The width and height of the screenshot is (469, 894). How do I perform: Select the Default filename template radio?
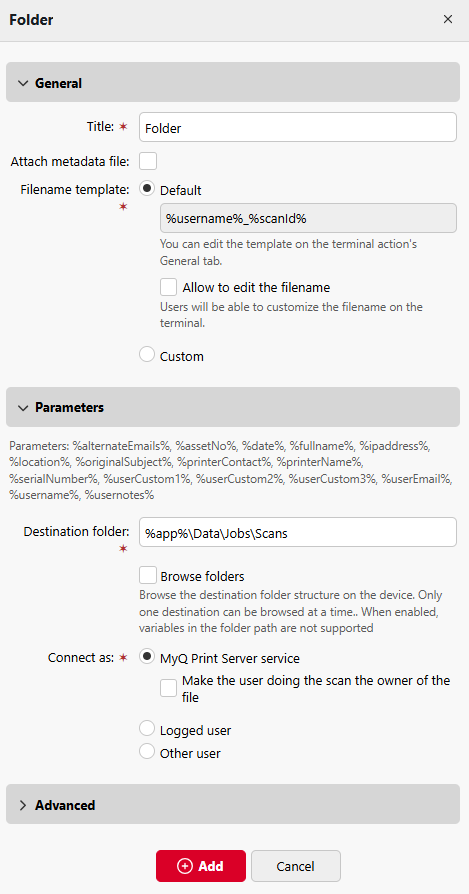(x=147, y=189)
